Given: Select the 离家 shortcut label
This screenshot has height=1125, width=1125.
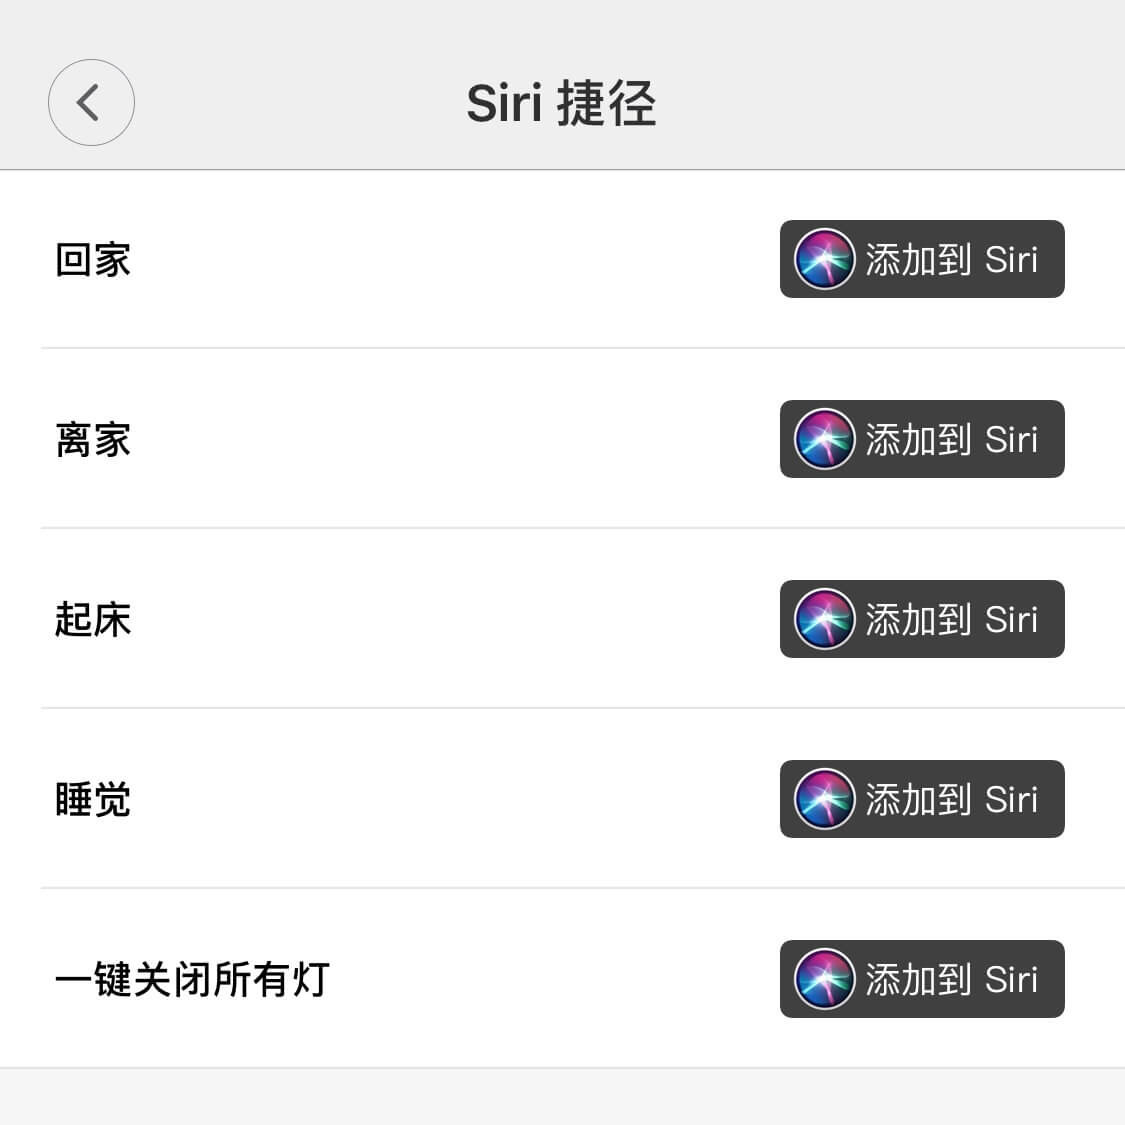Looking at the screenshot, I should coord(93,440).
